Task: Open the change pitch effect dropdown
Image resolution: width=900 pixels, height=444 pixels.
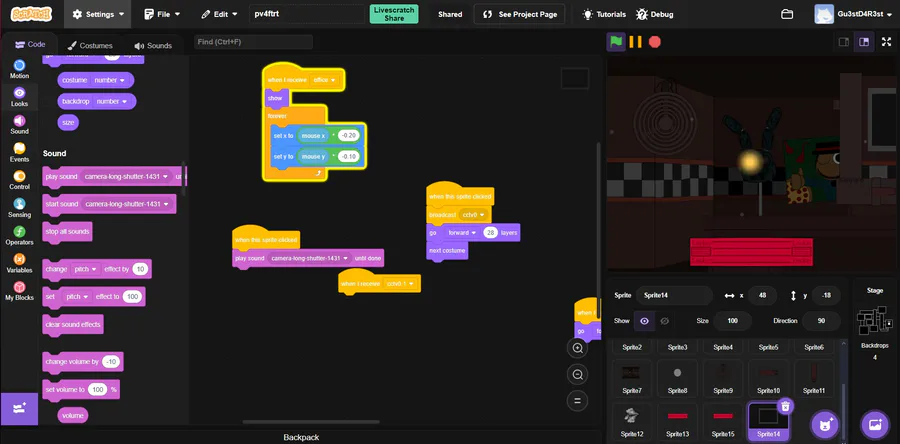Action: (x=86, y=269)
